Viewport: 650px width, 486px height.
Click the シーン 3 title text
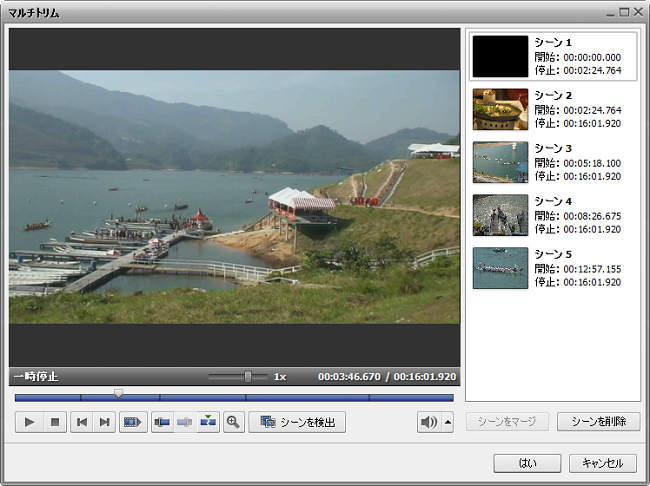click(x=553, y=148)
